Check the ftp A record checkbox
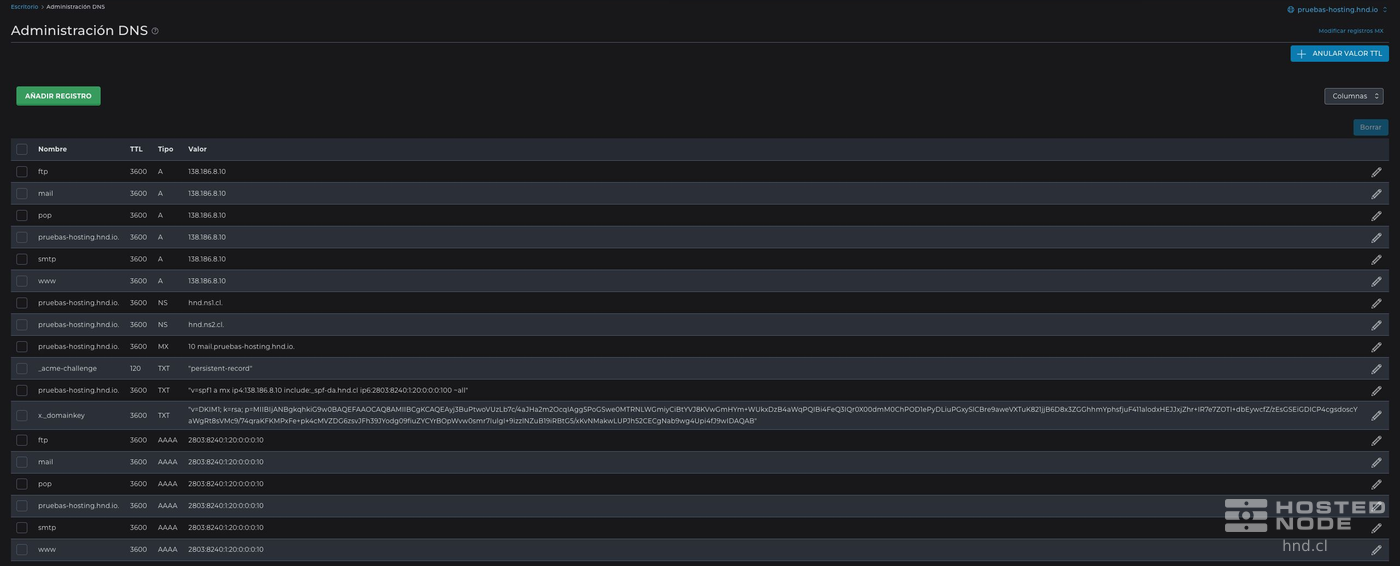The height and width of the screenshot is (566, 1400). pyautogui.click(x=22, y=171)
